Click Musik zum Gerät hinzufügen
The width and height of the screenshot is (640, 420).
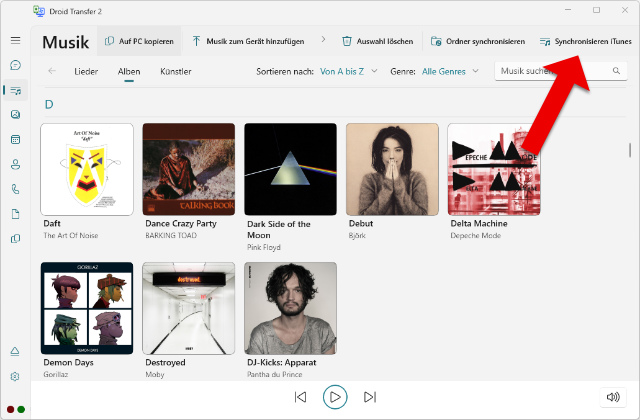[x=248, y=41]
